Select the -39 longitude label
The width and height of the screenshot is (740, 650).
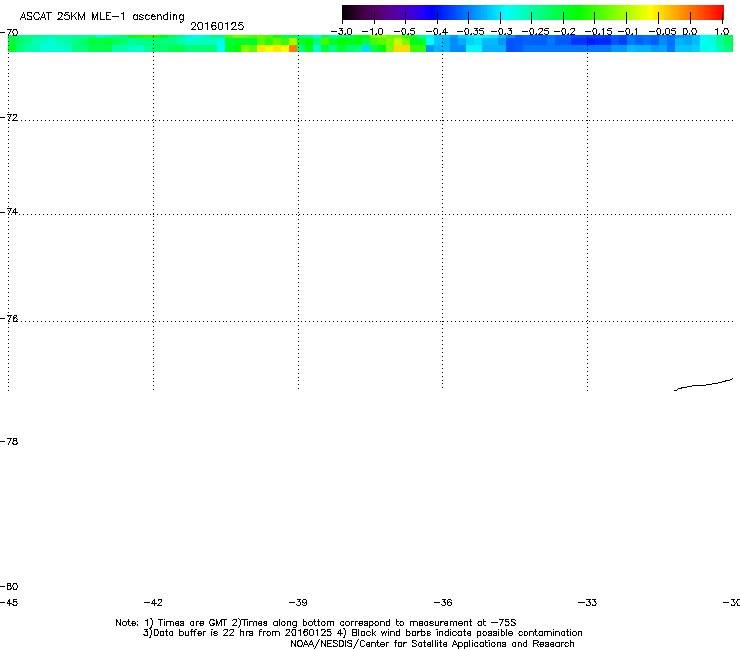point(298,602)
